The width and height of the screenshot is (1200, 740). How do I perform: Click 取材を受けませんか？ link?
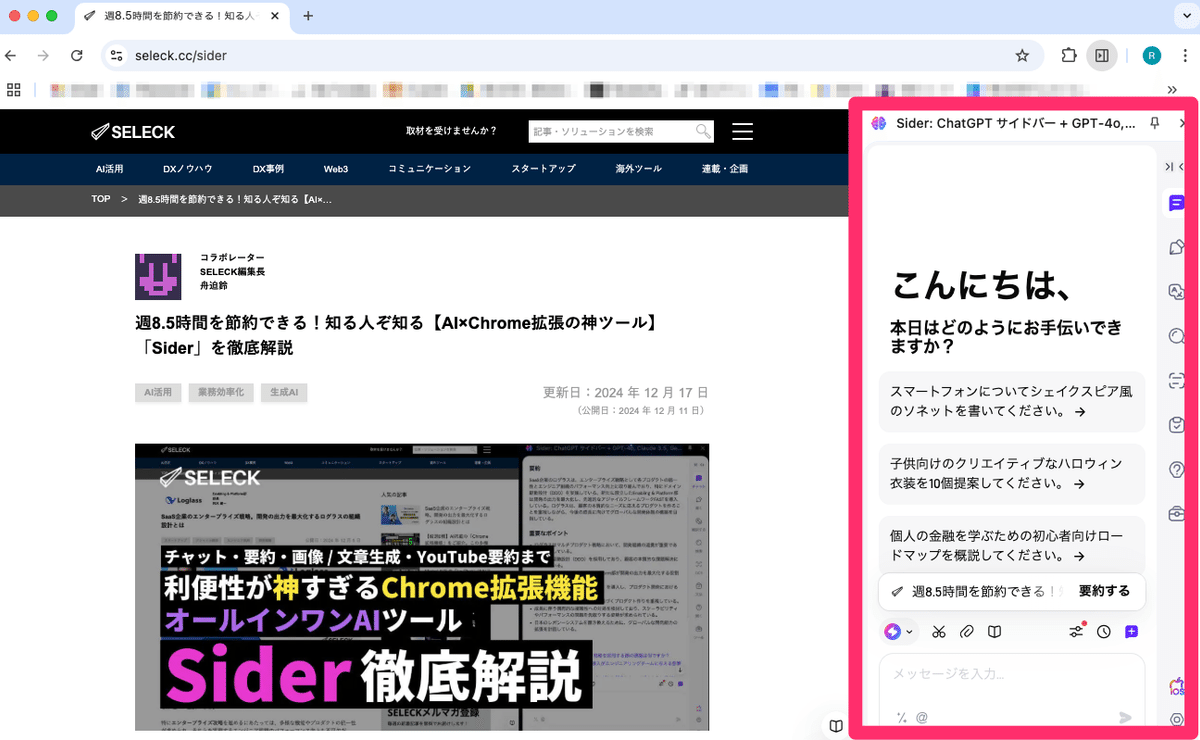(x=451, y=131)
